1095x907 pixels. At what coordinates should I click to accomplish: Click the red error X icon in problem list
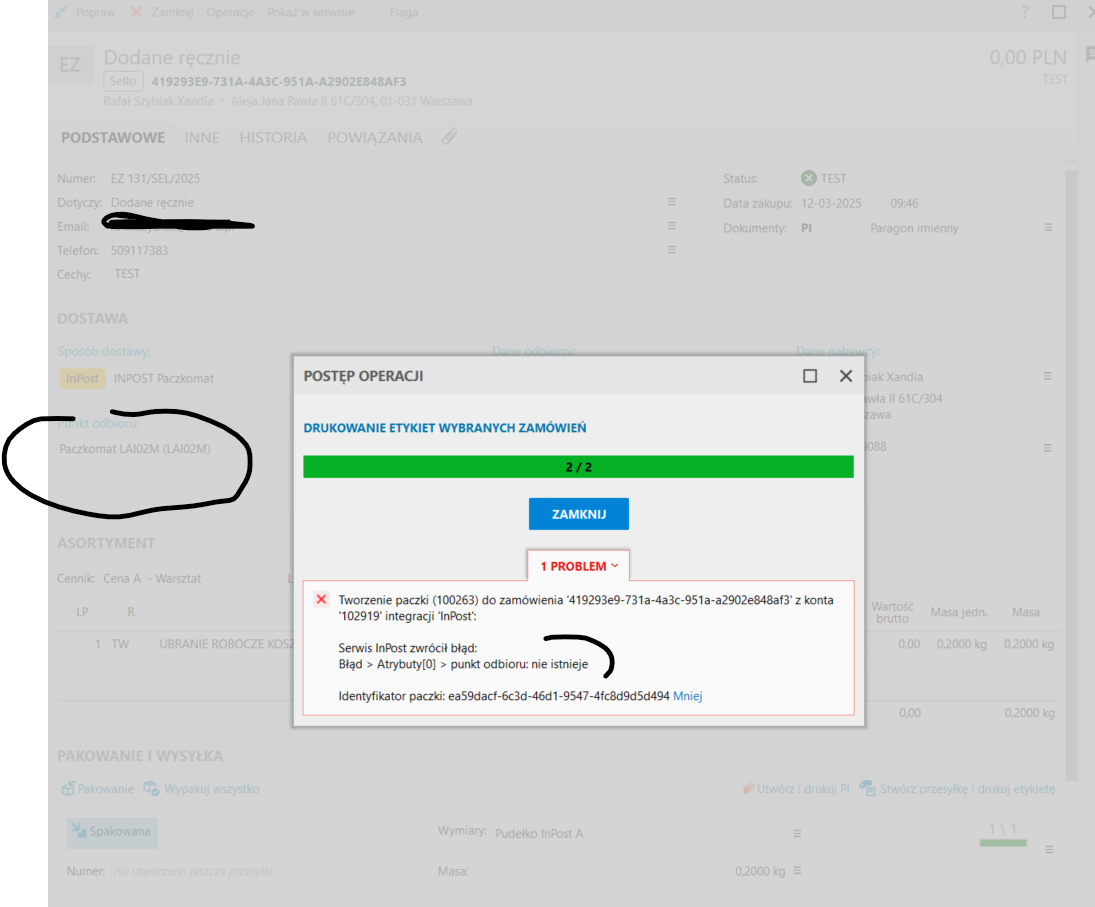[321, 599]
